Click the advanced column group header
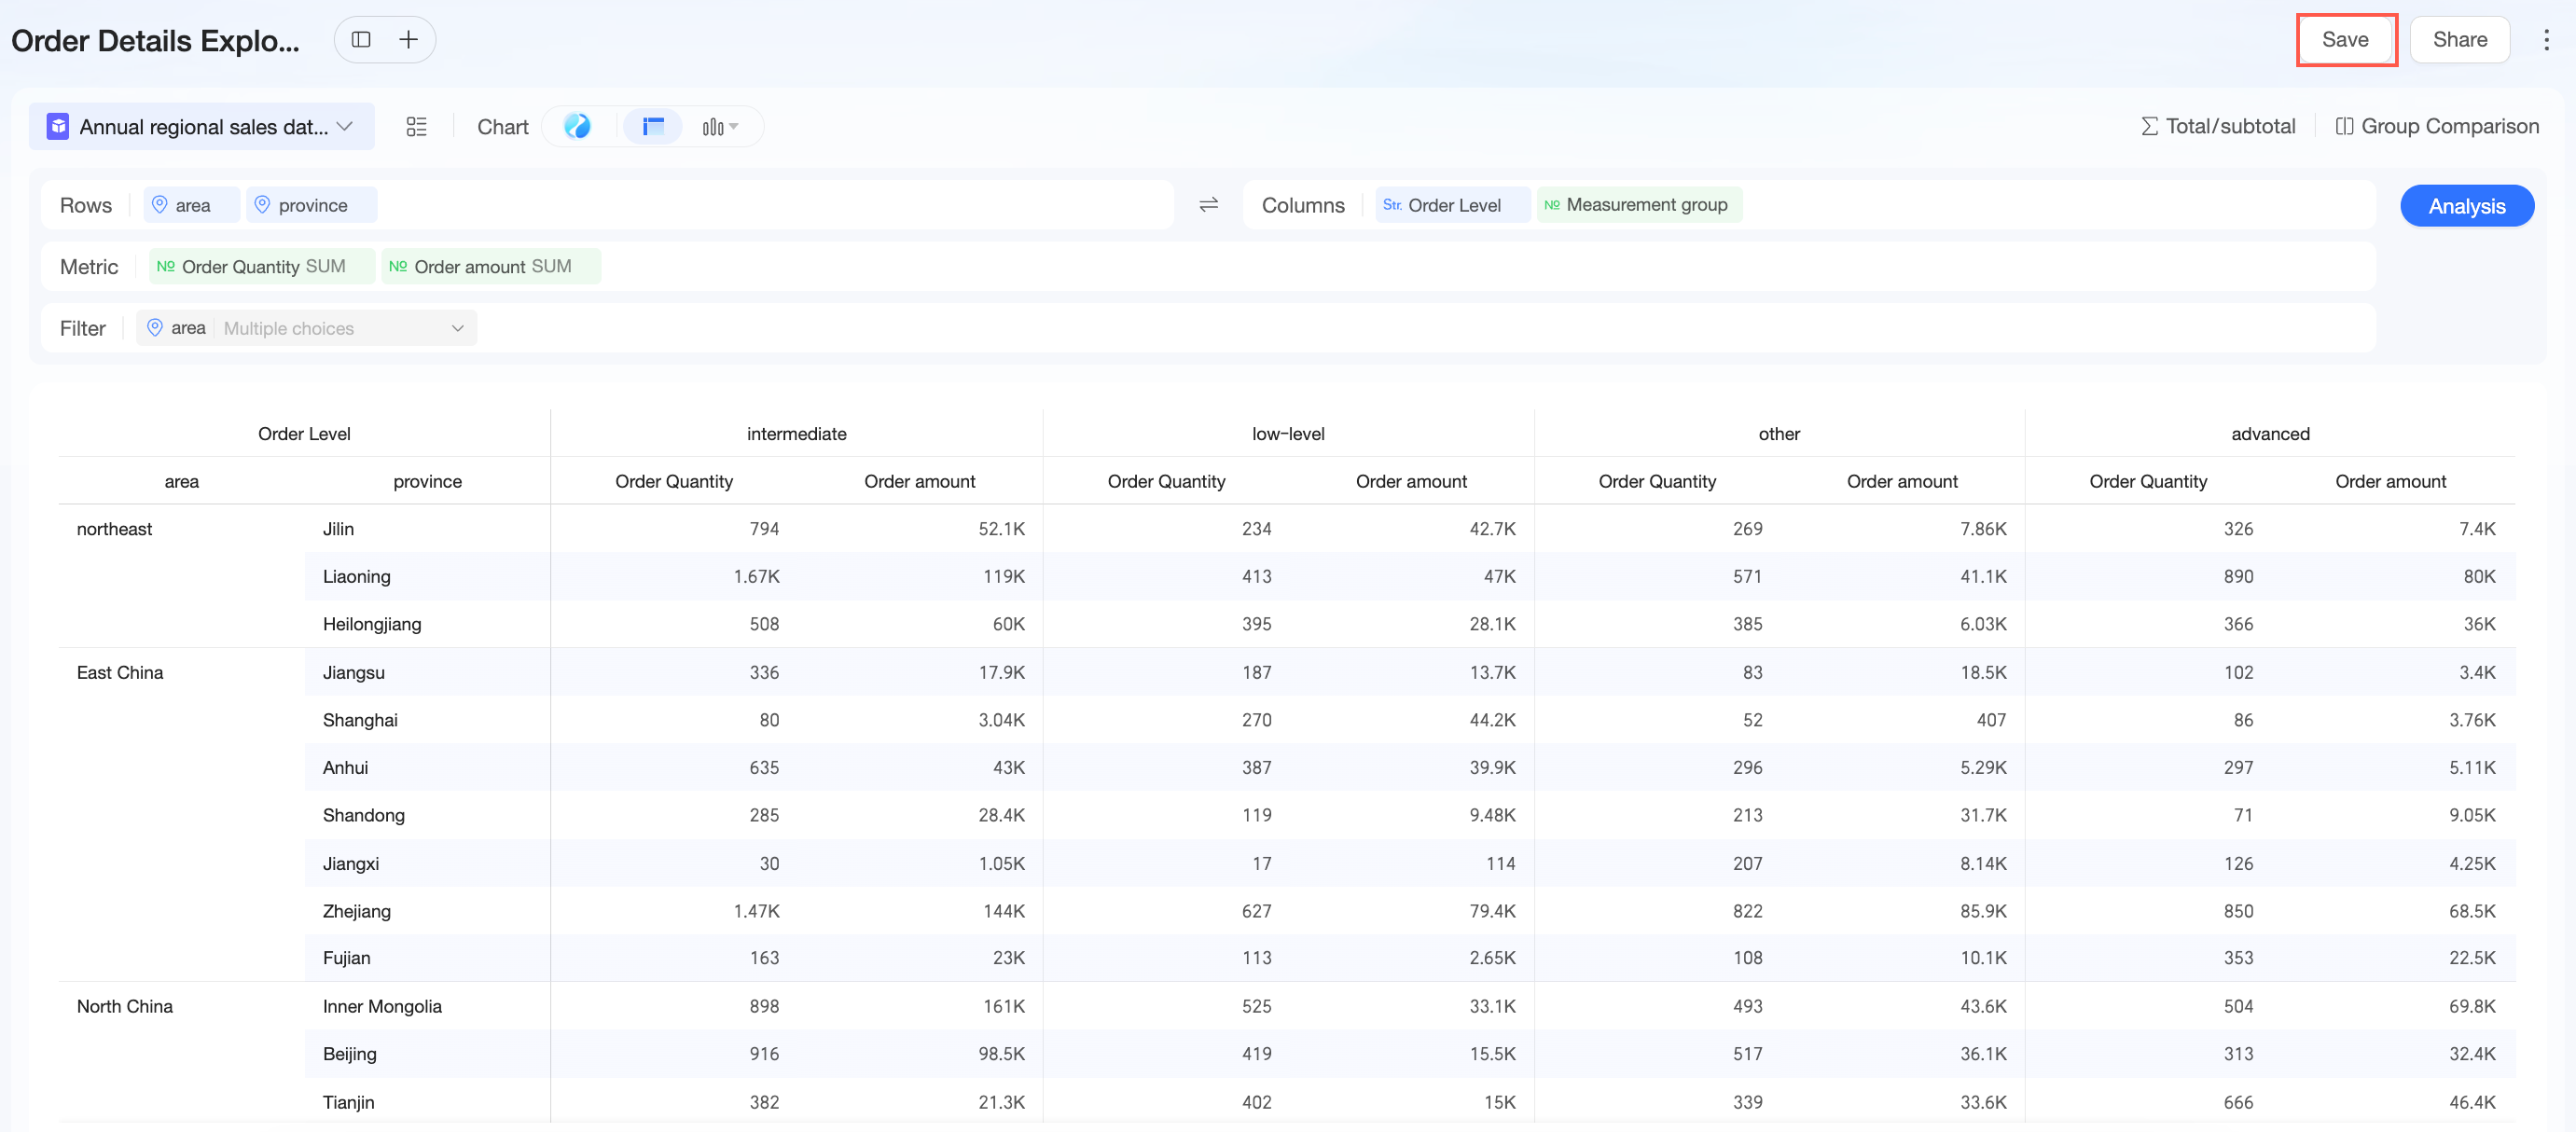Viewport: 2576px width, 1132px height. click(2270, 434)
